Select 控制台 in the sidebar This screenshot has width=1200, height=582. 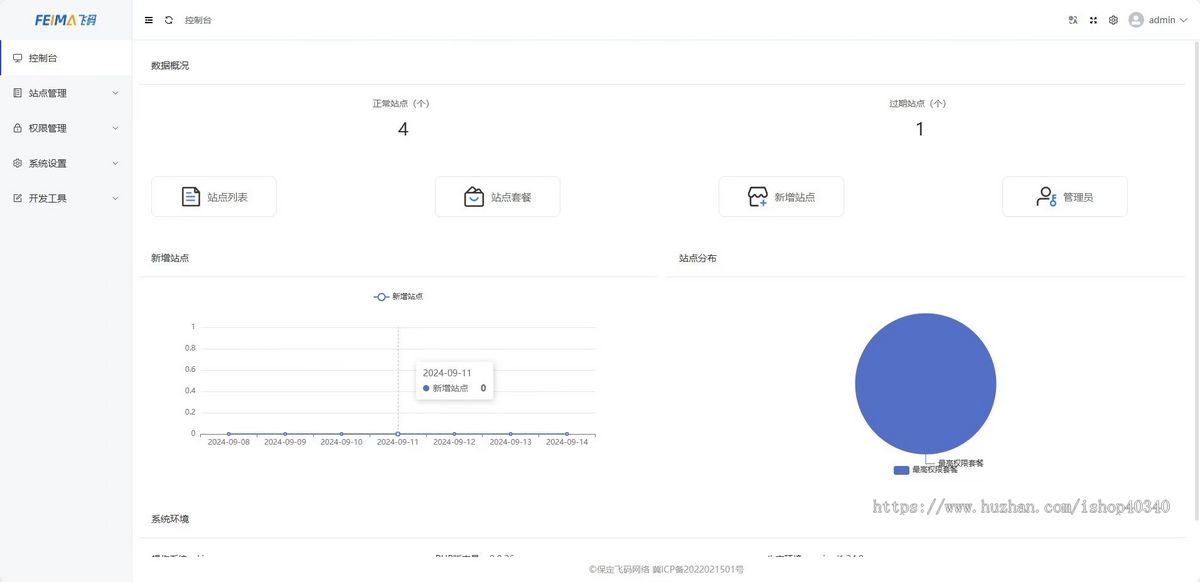point(42,57)
